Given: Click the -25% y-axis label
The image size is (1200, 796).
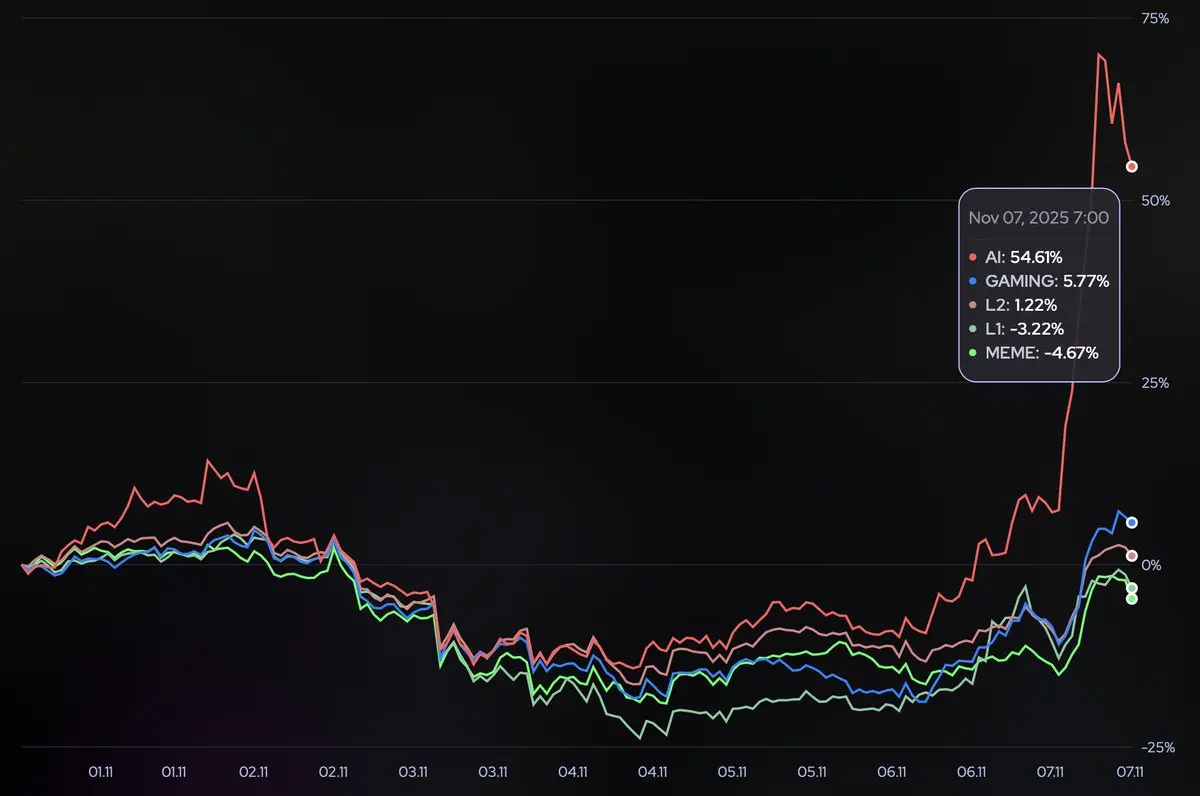Looking at the screenshot, I should coord(1156,747).
